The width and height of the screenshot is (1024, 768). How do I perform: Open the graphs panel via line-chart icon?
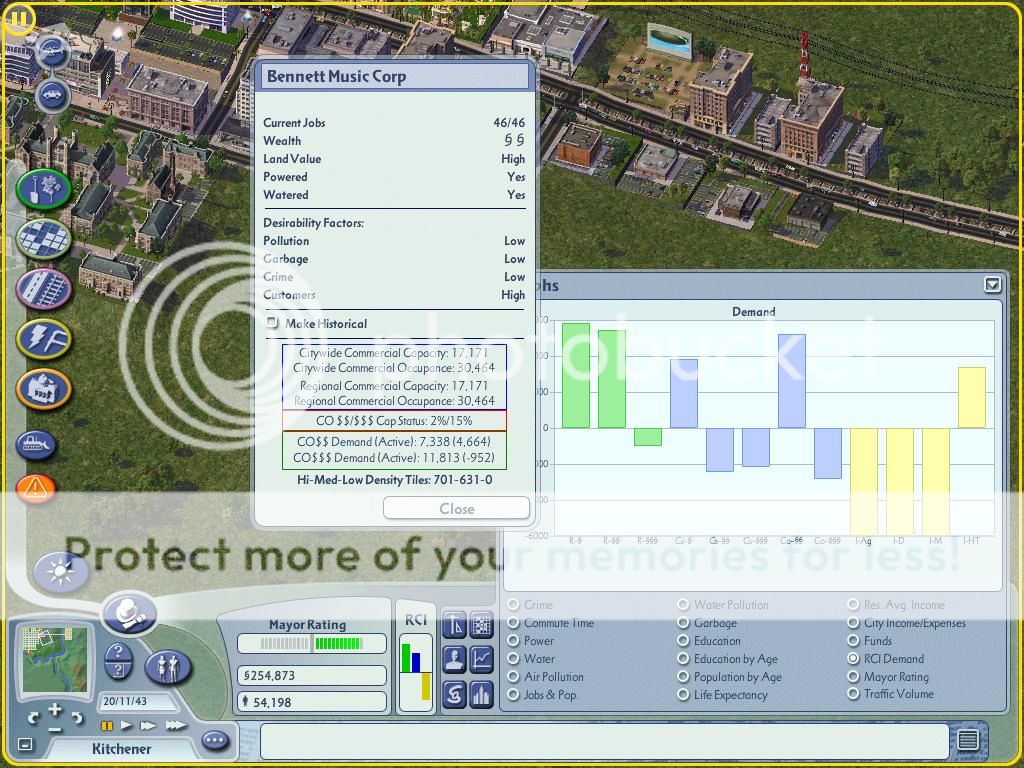tap(483, 658)
